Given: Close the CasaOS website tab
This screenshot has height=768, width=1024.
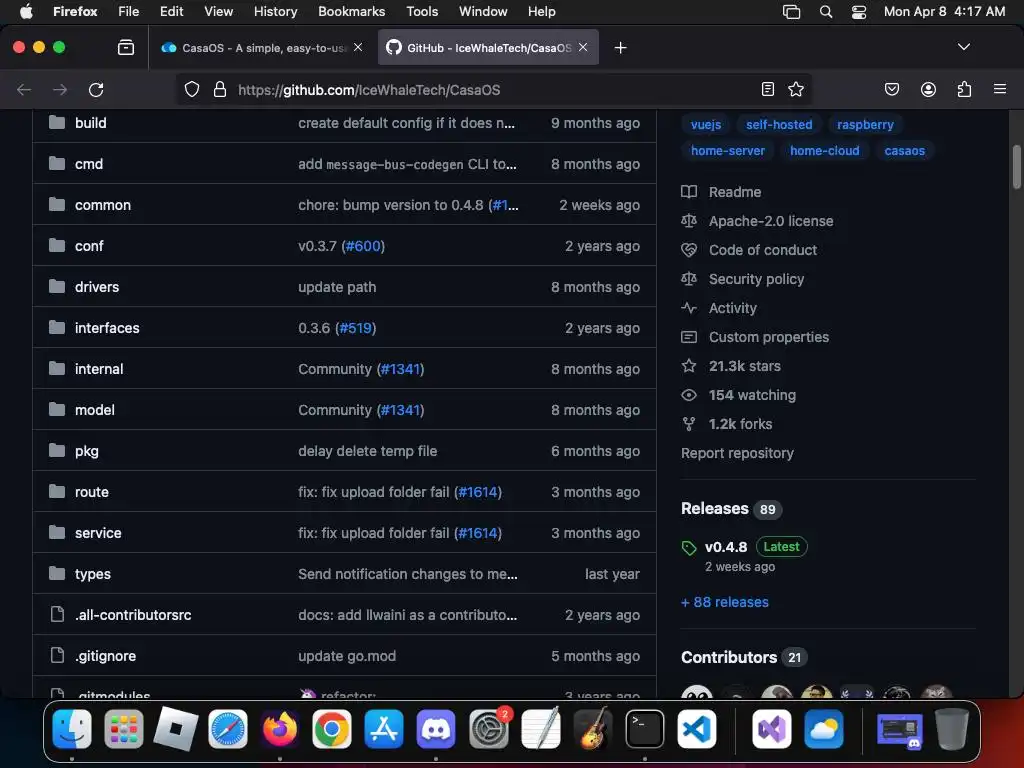Looking at the screenshot, I should [x=358, y=47].
